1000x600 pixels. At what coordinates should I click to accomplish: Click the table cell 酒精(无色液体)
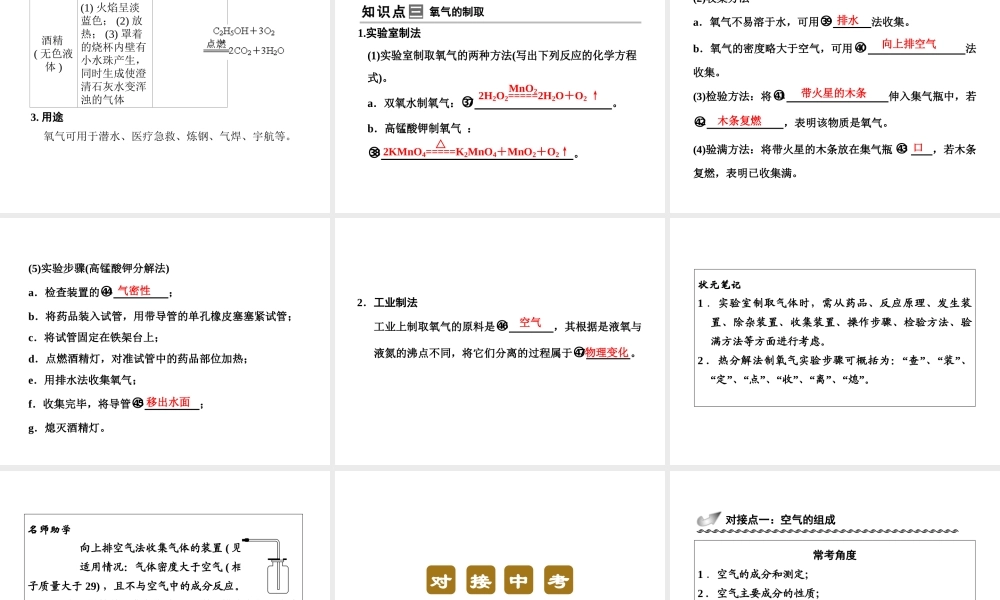pyautogui.click(x=53, y=54)
